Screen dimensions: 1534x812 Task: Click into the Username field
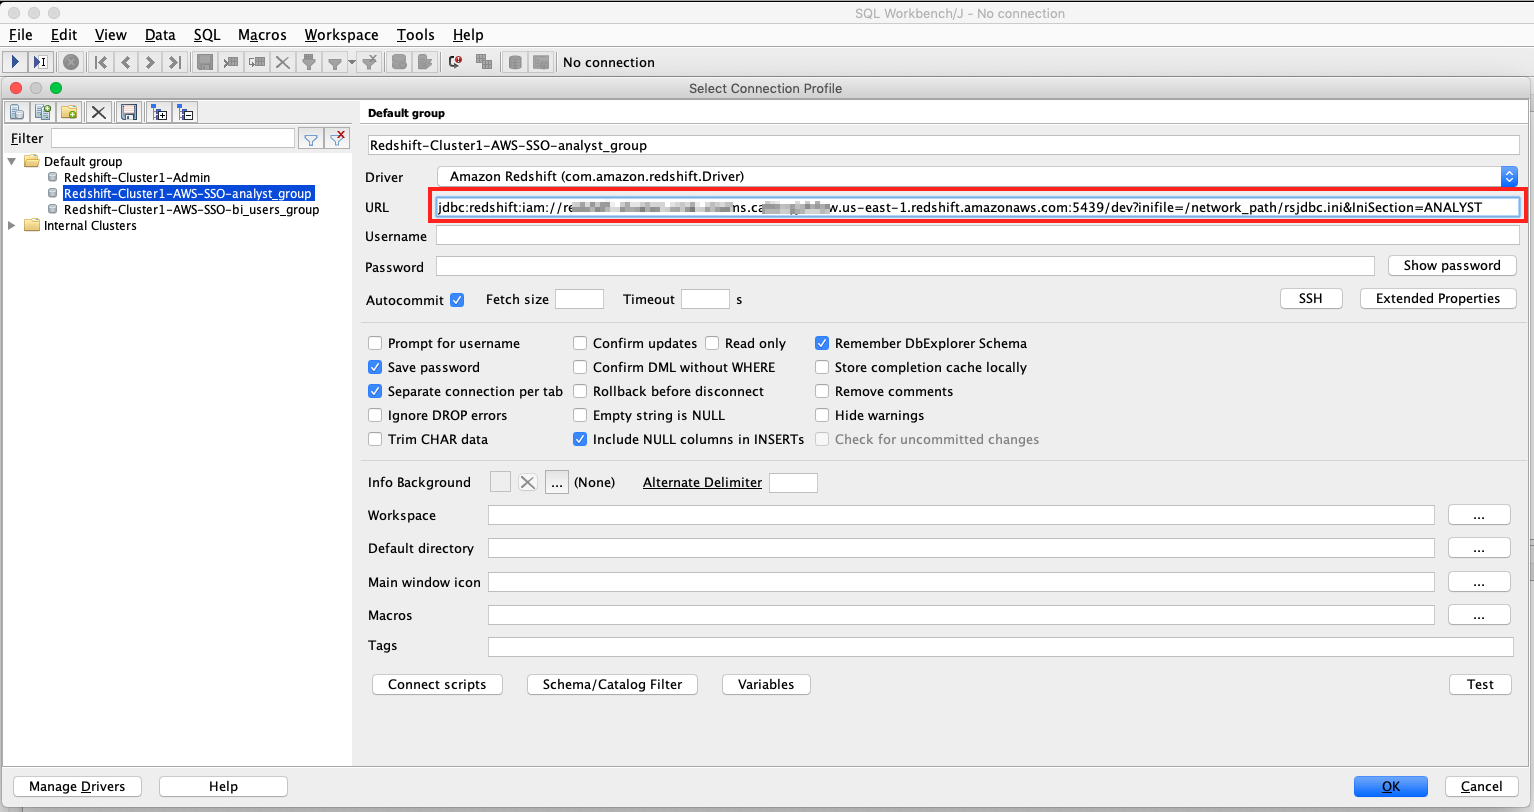point(977,236)
